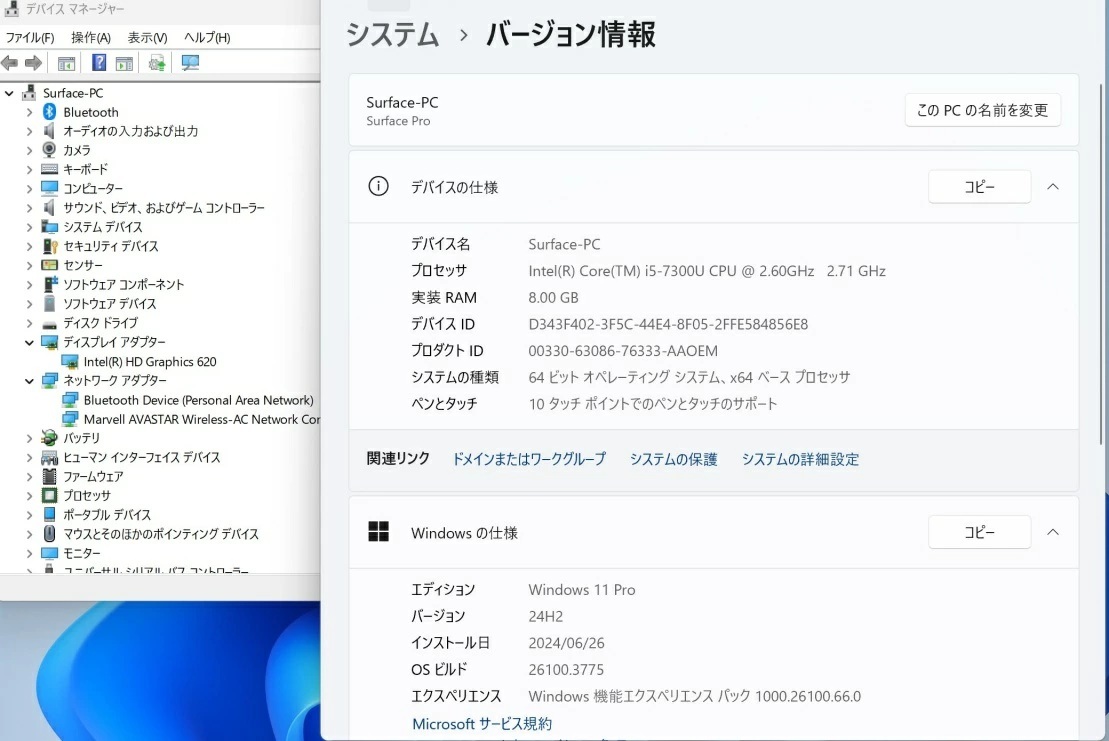Viewport: 1109px width, 741px height.
Task: Toggle the console tree pane icon
Action: tap(66, 62)
